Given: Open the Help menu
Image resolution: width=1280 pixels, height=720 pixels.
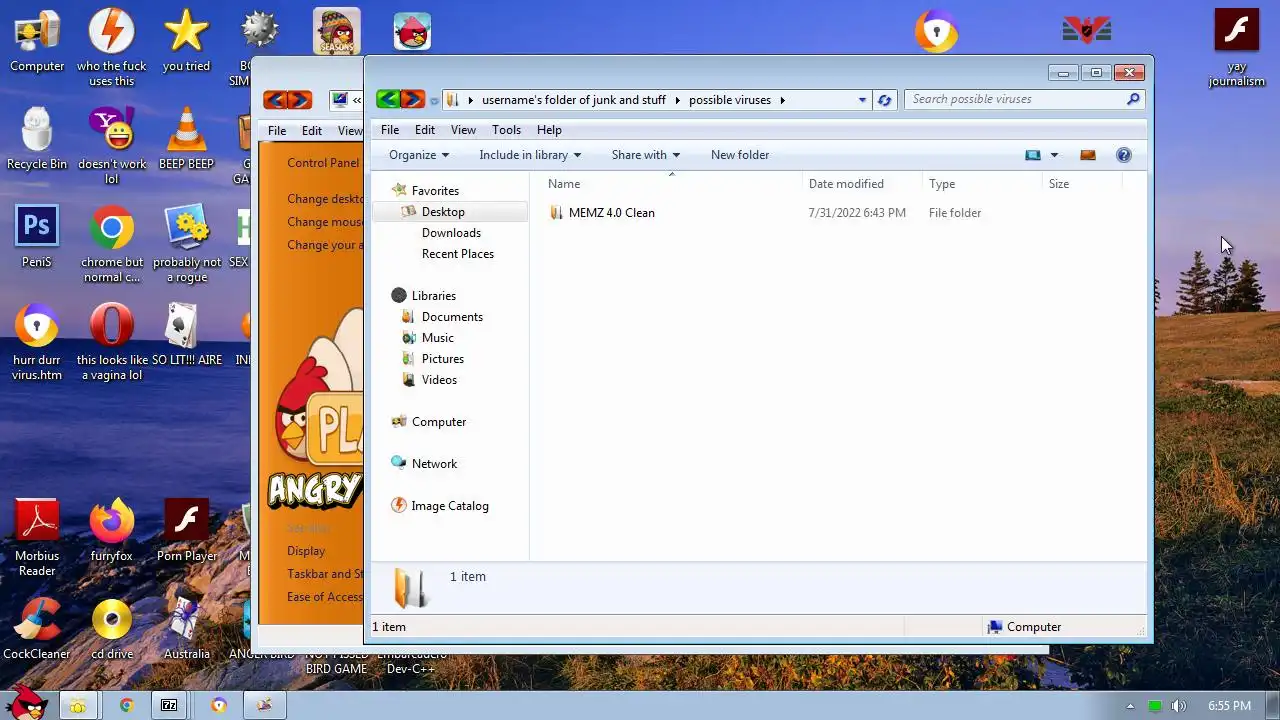Looking at the screenshot, I should [549, 130].
